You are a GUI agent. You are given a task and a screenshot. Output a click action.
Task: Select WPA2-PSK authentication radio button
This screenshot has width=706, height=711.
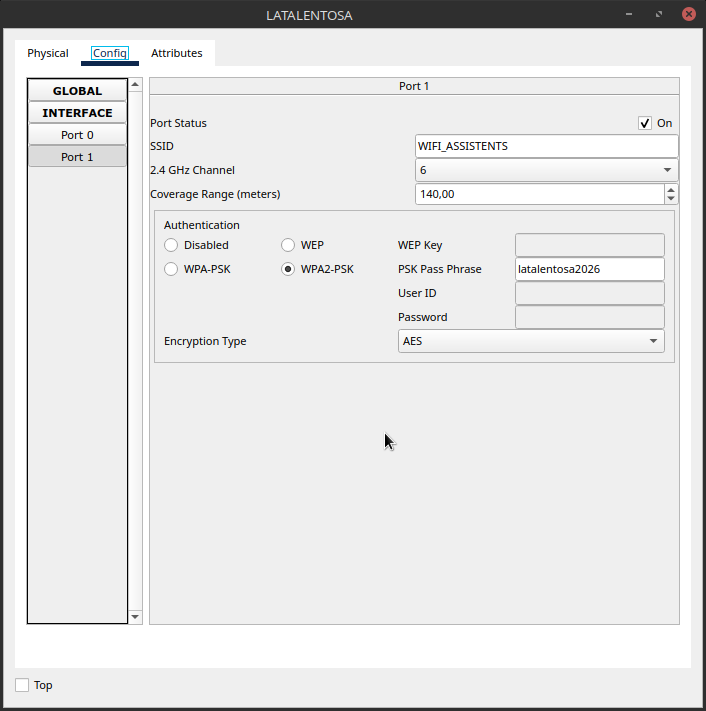(288, 269)
